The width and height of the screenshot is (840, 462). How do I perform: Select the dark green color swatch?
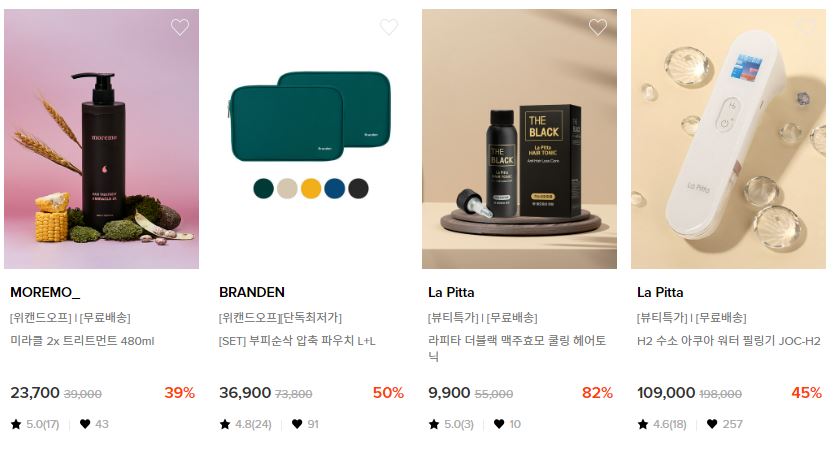coord(264,189)
